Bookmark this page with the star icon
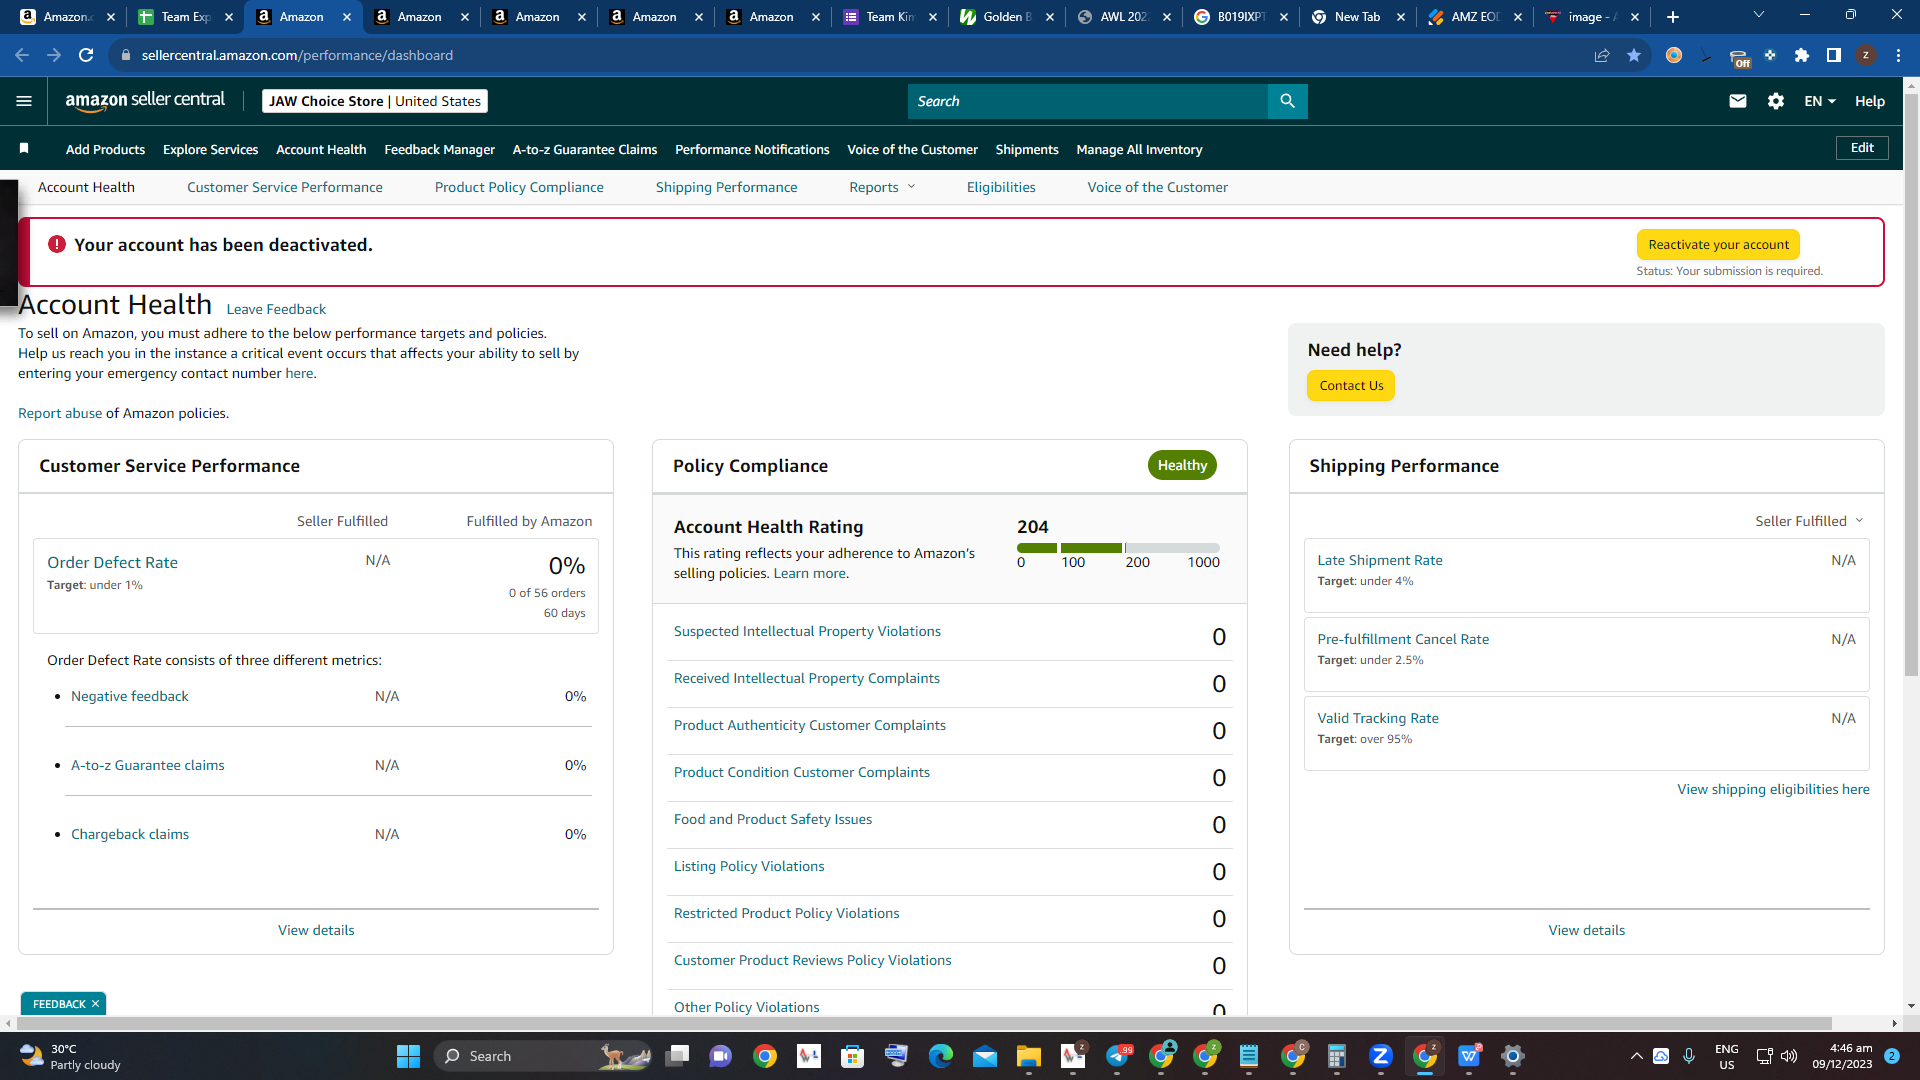Viewport: 1920px width, 1080px height. tap(1634, 55)
